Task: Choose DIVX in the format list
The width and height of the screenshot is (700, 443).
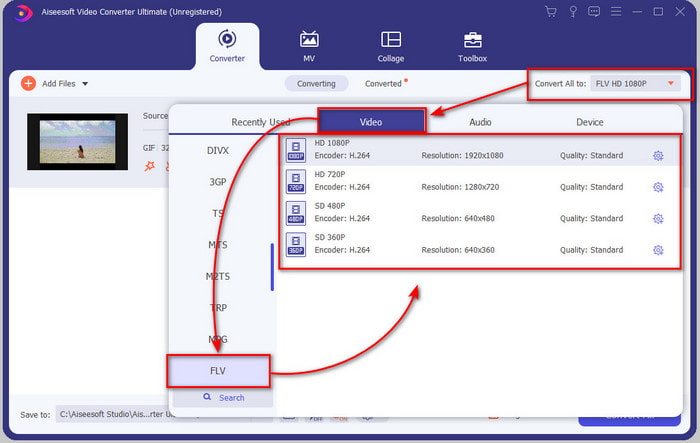Action: (218, 150)
